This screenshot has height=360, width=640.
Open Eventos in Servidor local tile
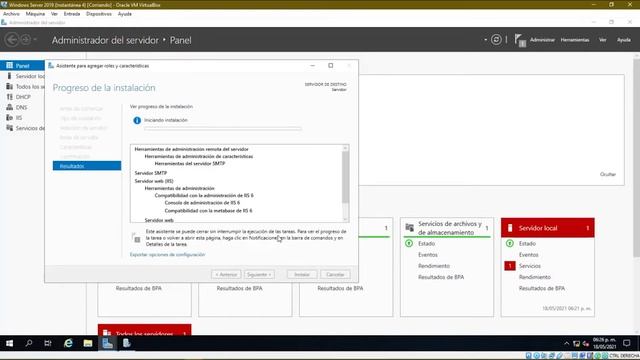[x=529, y=255]
